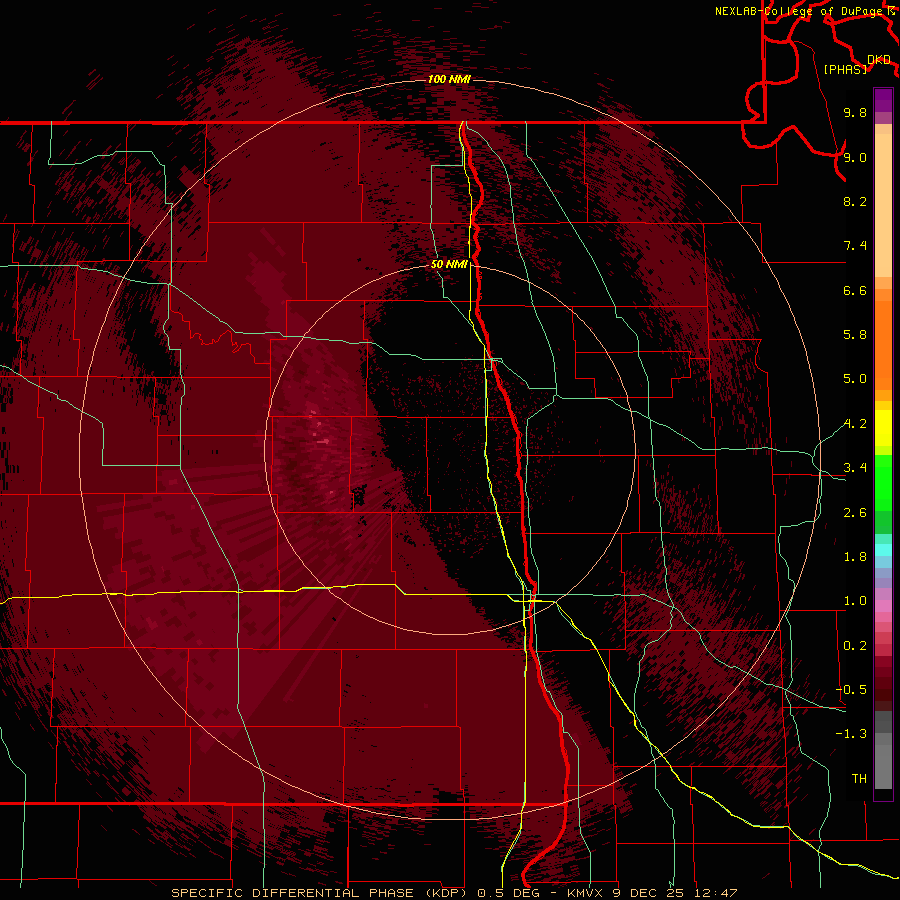The height and width of the screenshot is (900, 900).
Task: Pick the bright green swatch in the legend
Action: point(883,482)
